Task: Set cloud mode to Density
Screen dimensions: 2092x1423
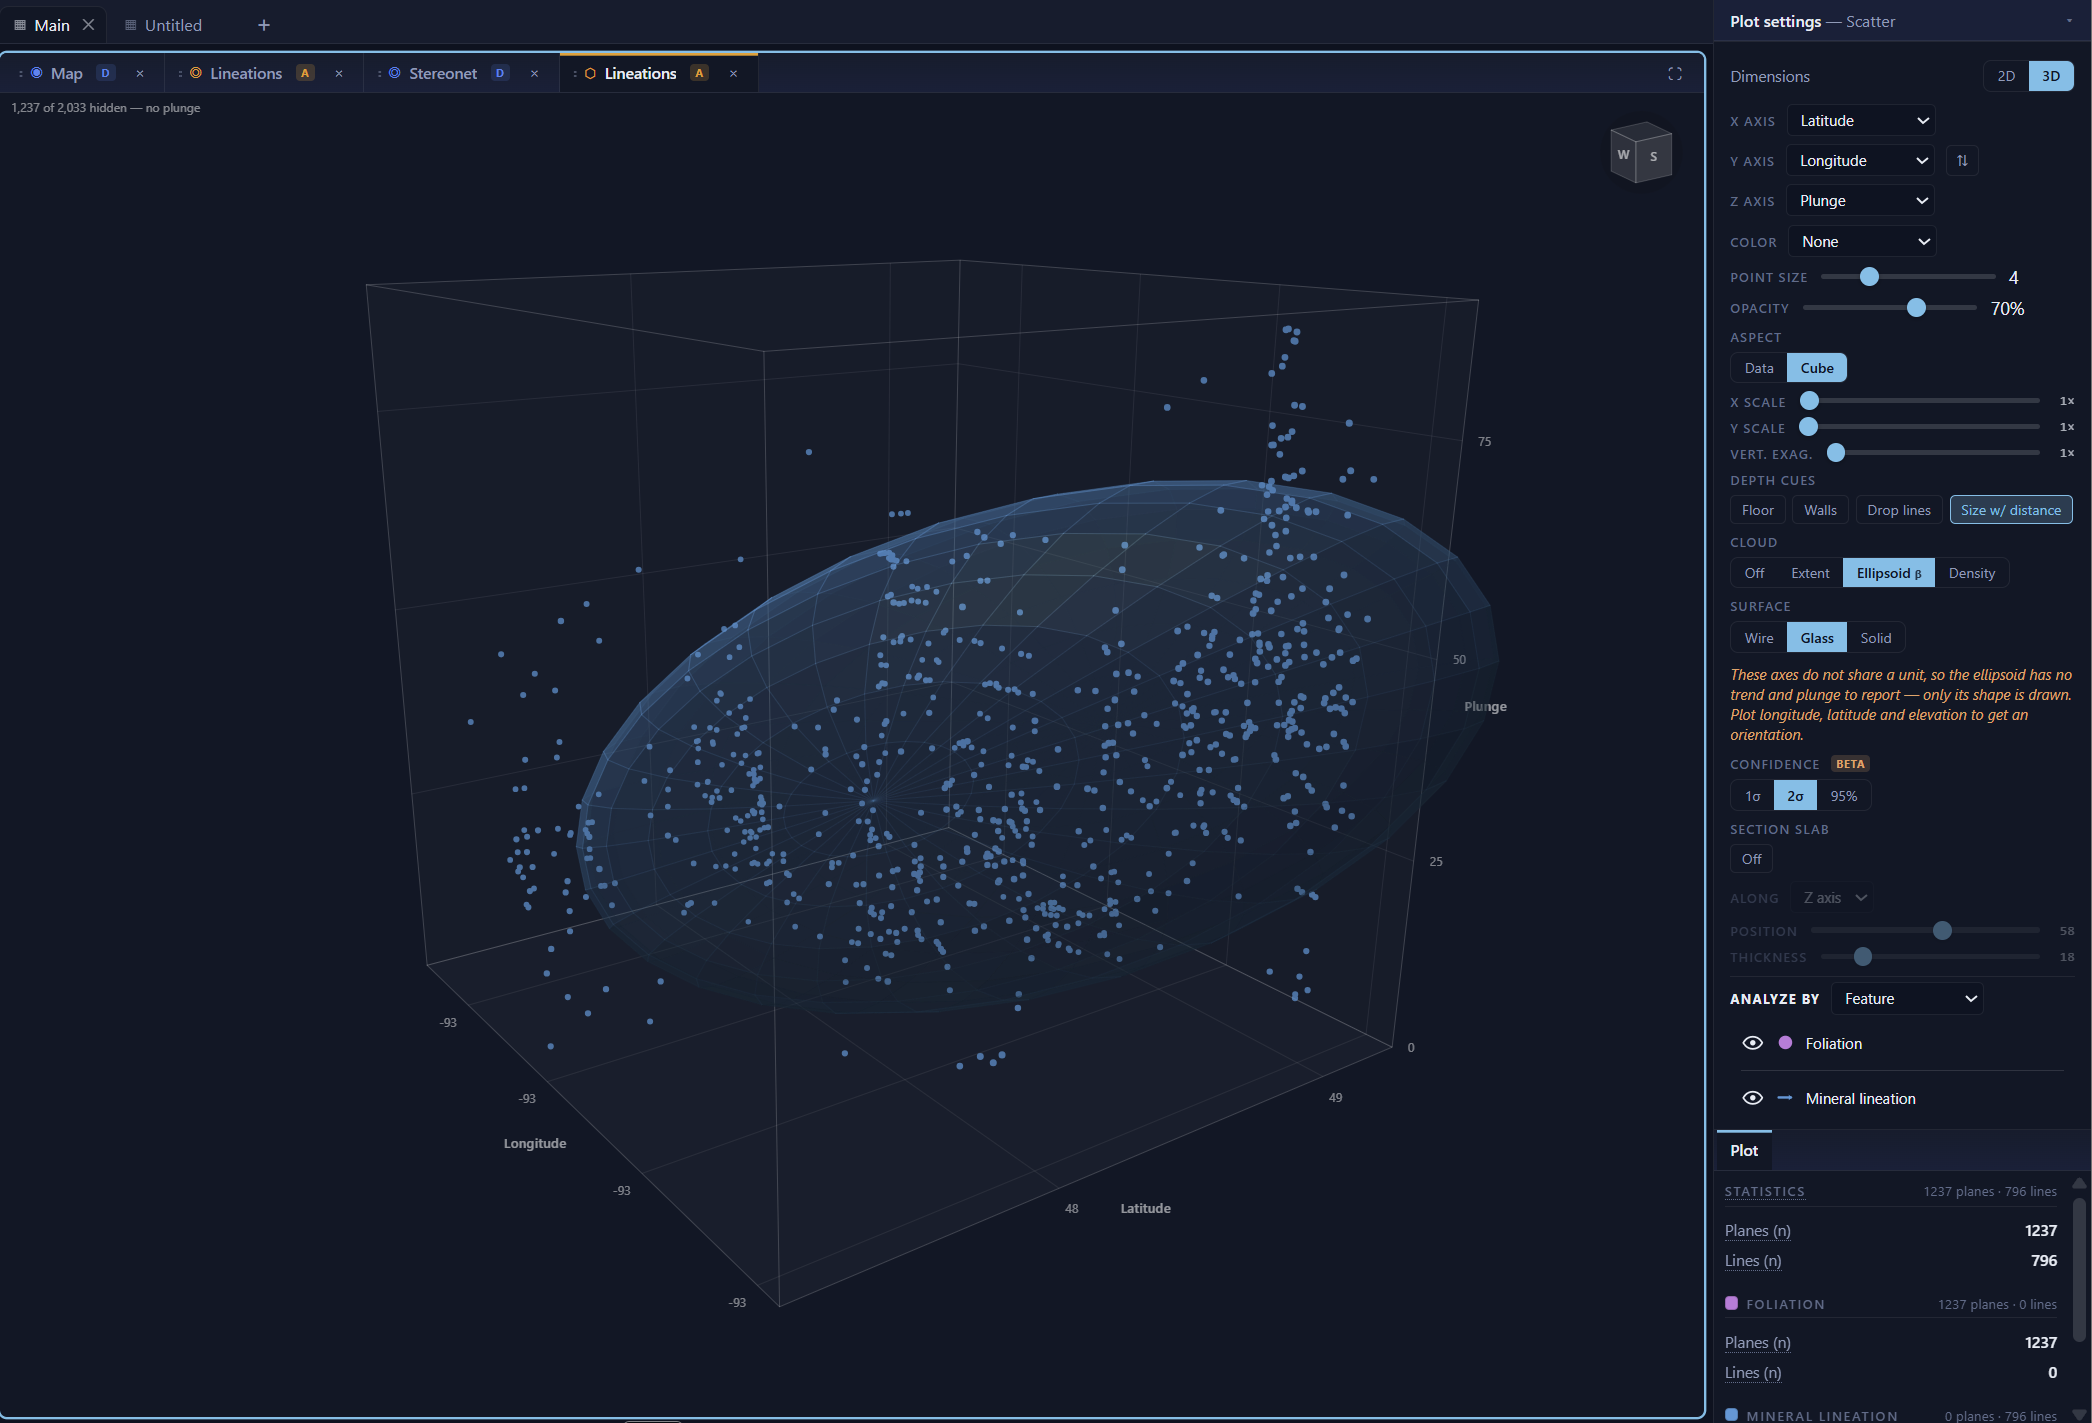Action: pyautogui.click(x=1971, y=573)
